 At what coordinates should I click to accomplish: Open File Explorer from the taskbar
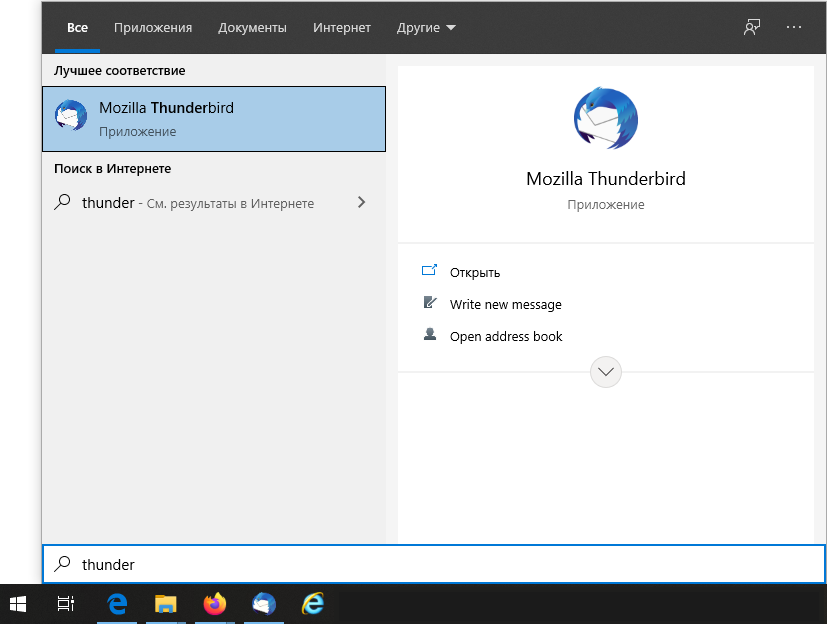tap(167, 603)
